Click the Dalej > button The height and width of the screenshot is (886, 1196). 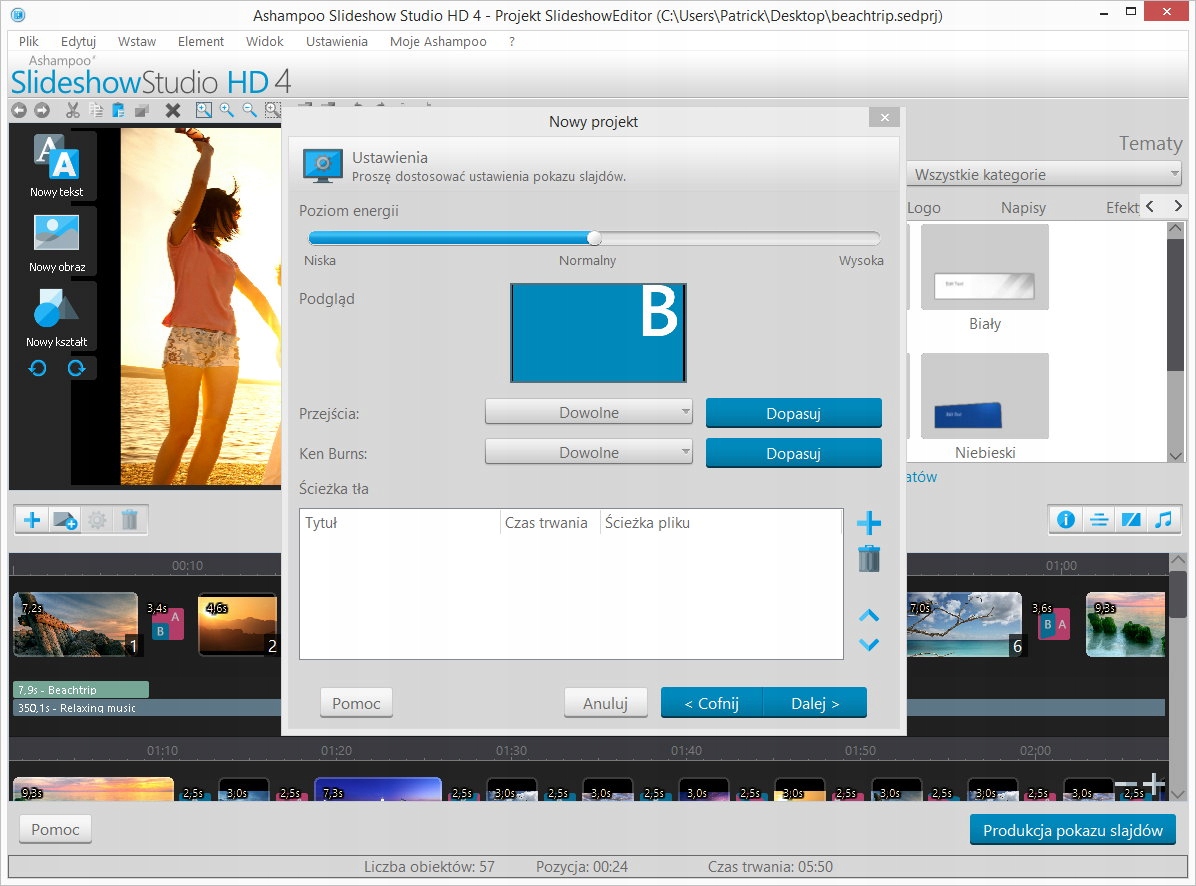815,703
